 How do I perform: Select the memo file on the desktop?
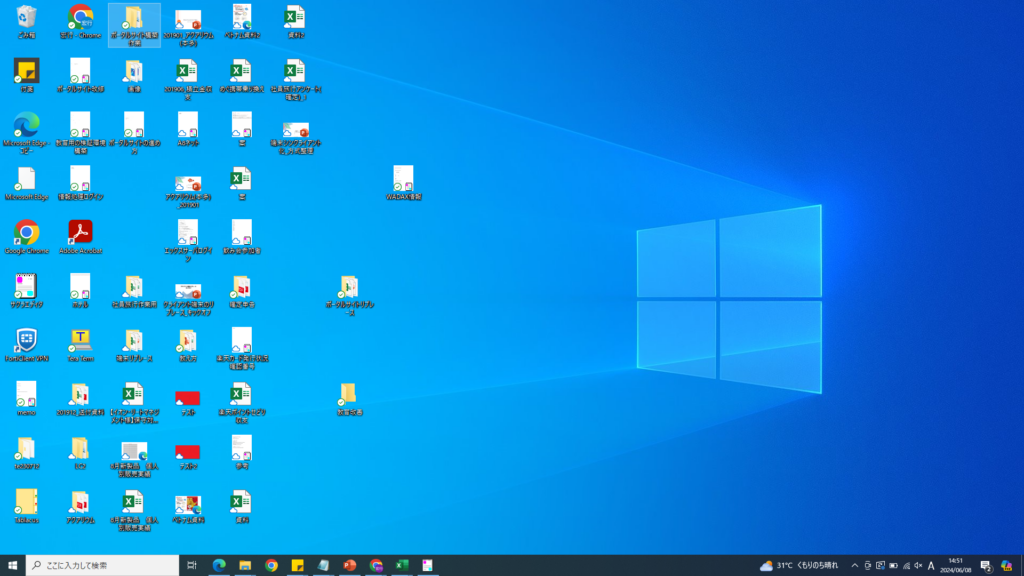click(x=26, y=395)
